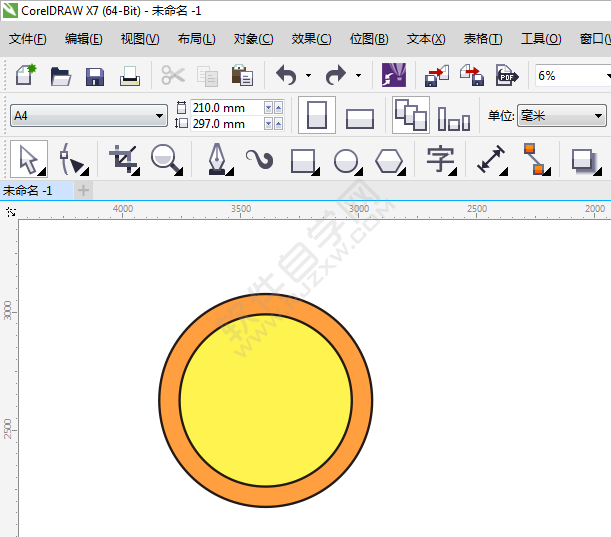Add new document tab with plus button

(83, 190)
